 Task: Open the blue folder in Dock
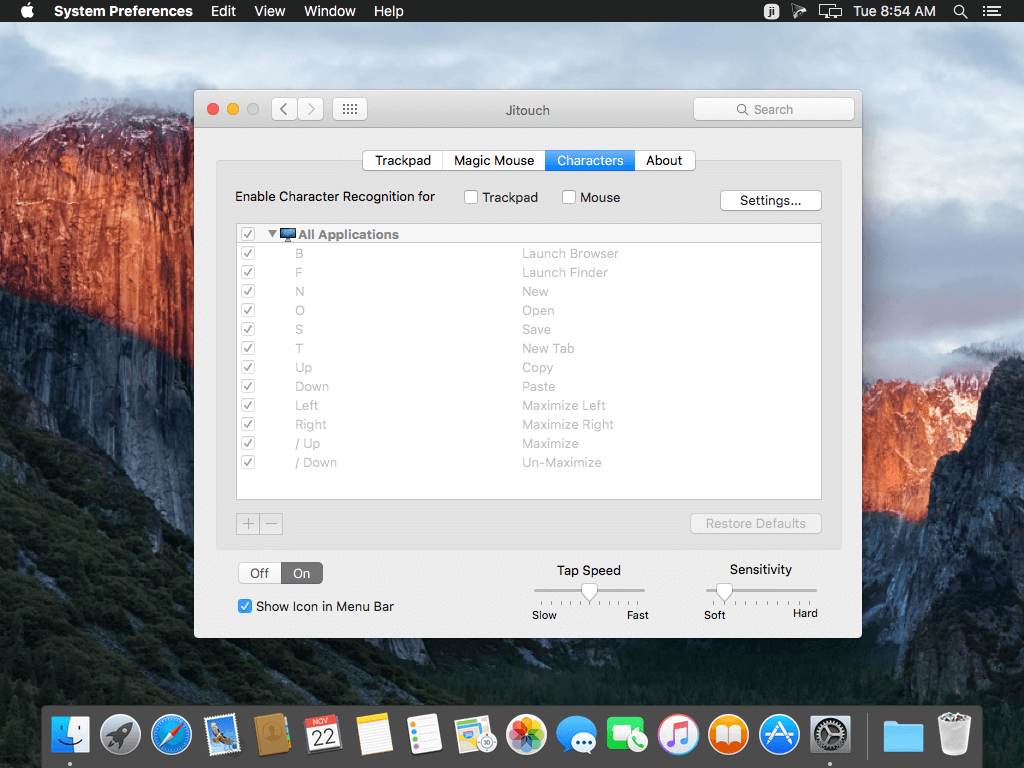tap(903, 736)
